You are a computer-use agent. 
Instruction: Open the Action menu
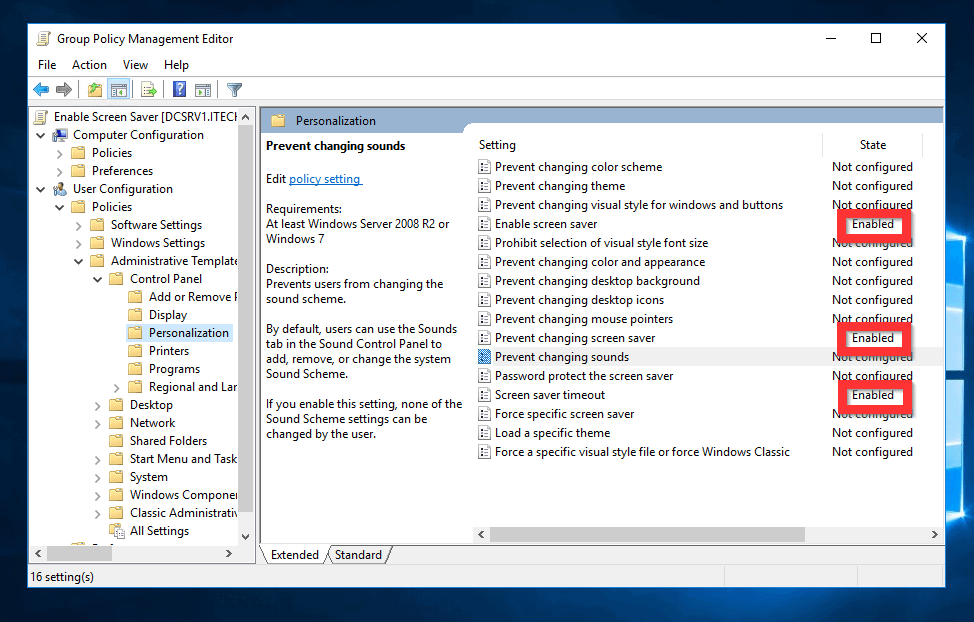(x=89, y=64)
